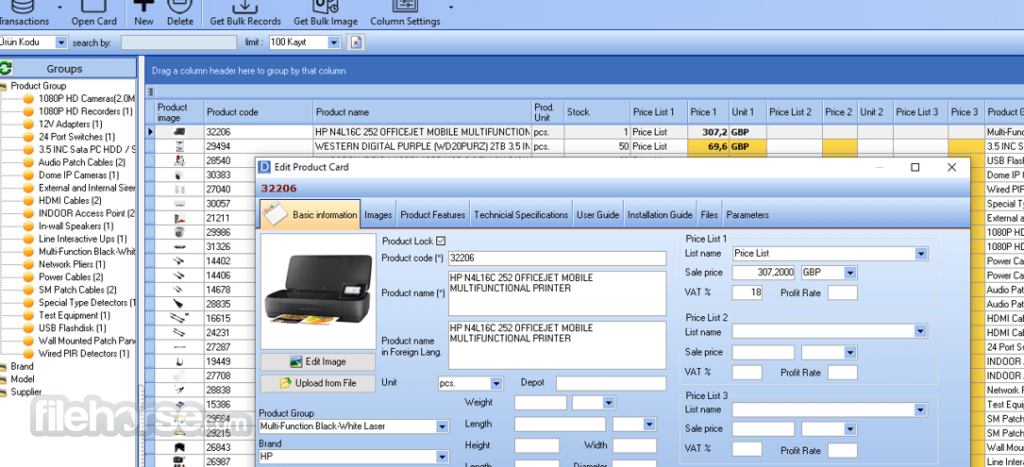The width and height of the screenshot is (1024, 467).
Task: Click the WESTERN DIGITAL PURPLE product name cell
Action: [x=423, y=146]
